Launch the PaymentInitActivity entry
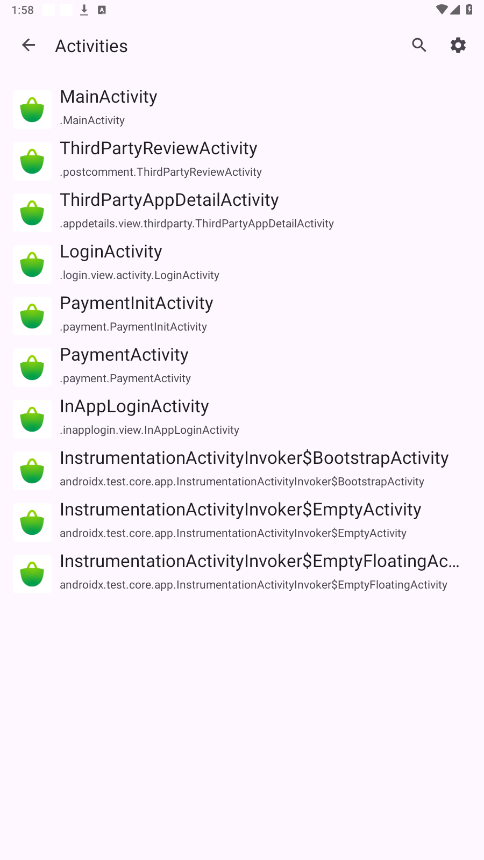 [x=242, y=315]
